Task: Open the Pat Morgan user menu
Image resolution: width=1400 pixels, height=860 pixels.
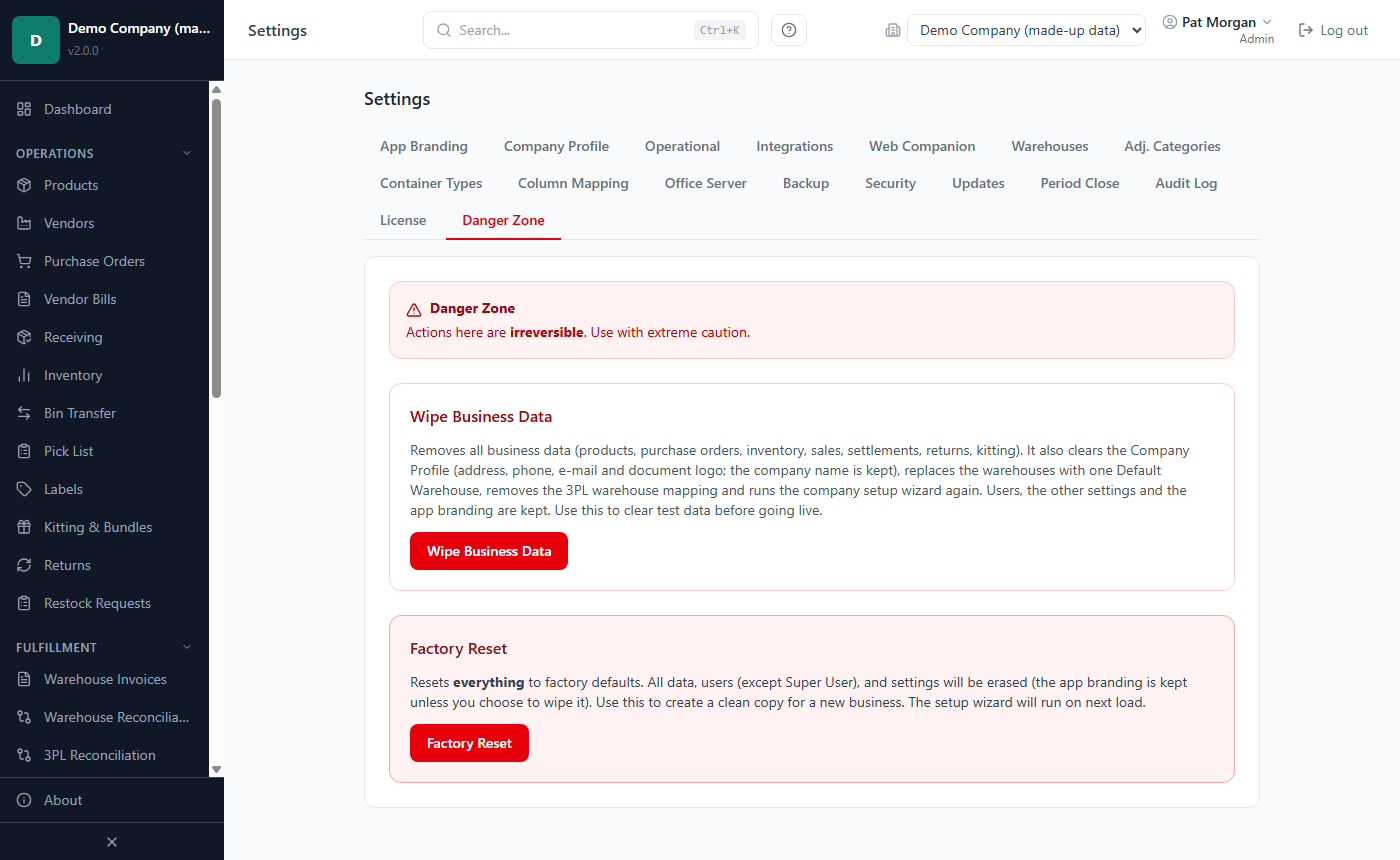Action: click(1218, 29)
